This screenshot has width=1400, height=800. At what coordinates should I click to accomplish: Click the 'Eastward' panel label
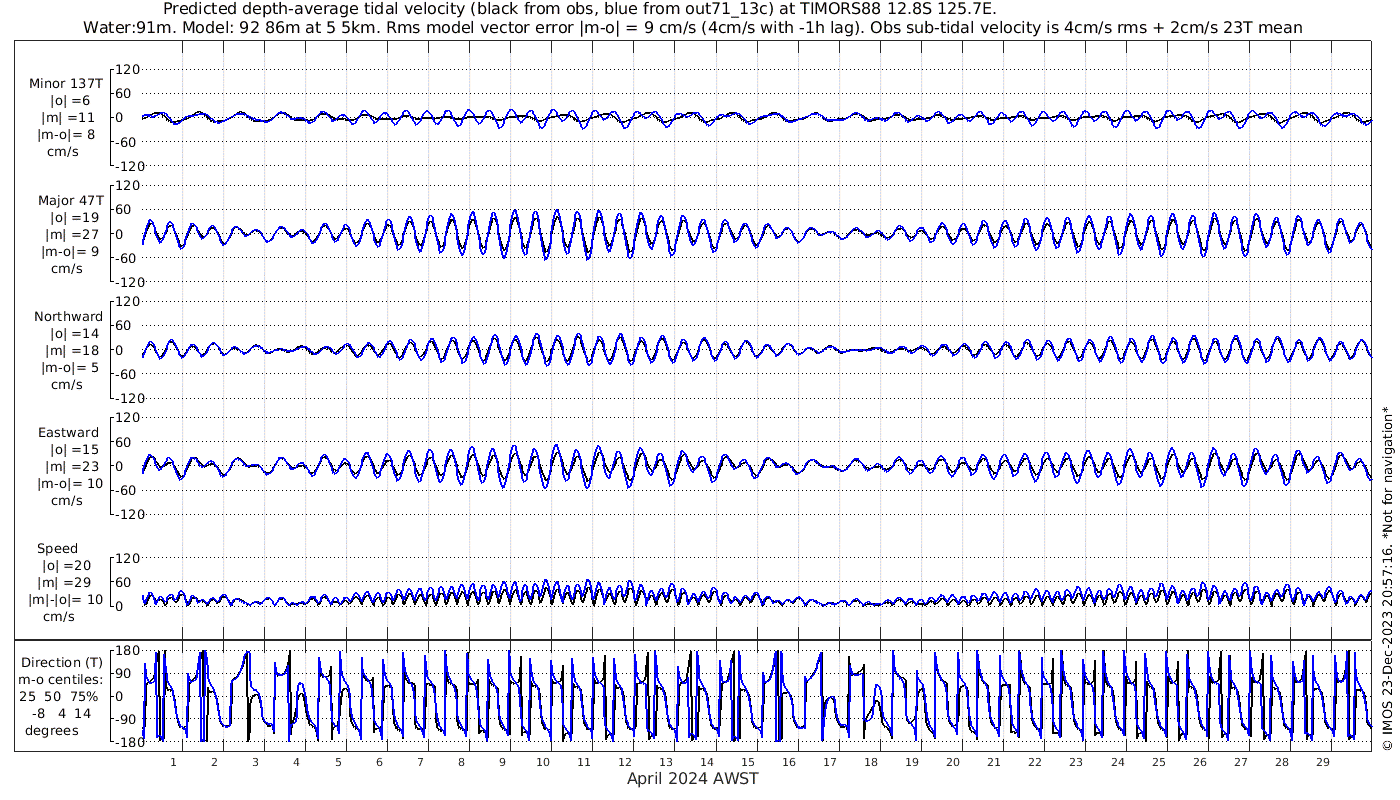[68, 433]
